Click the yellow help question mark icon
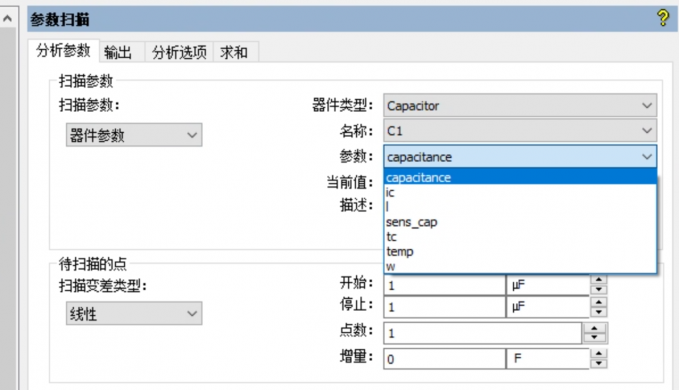679x390 pixels. click(663, 18)
